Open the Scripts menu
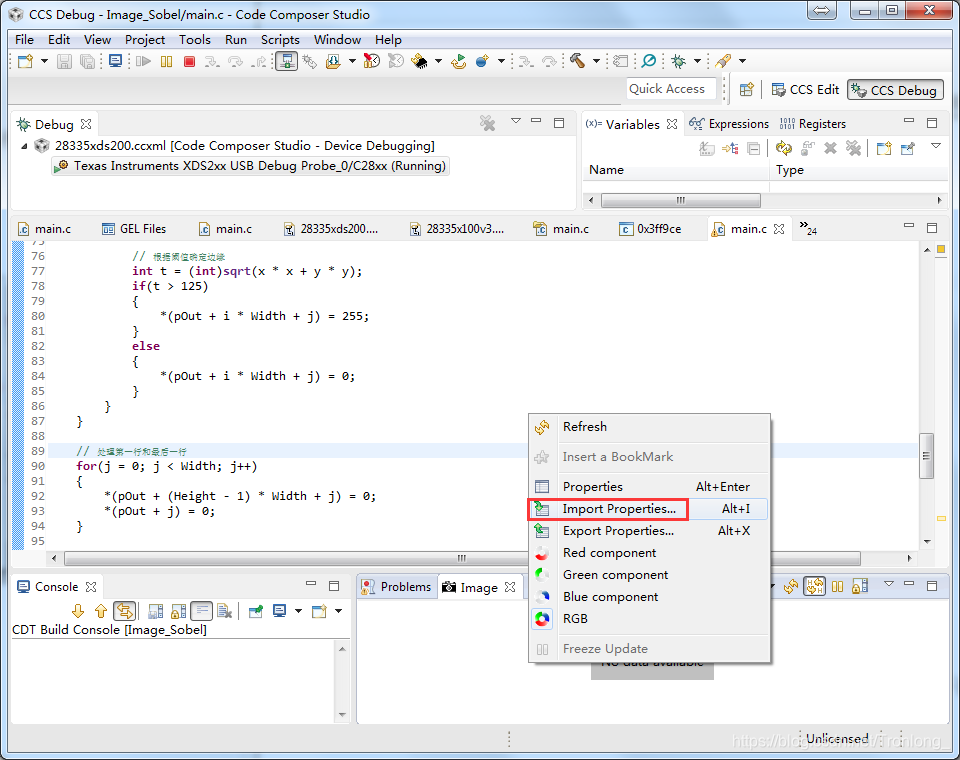The image size is (960, 760). click(280, 40)
